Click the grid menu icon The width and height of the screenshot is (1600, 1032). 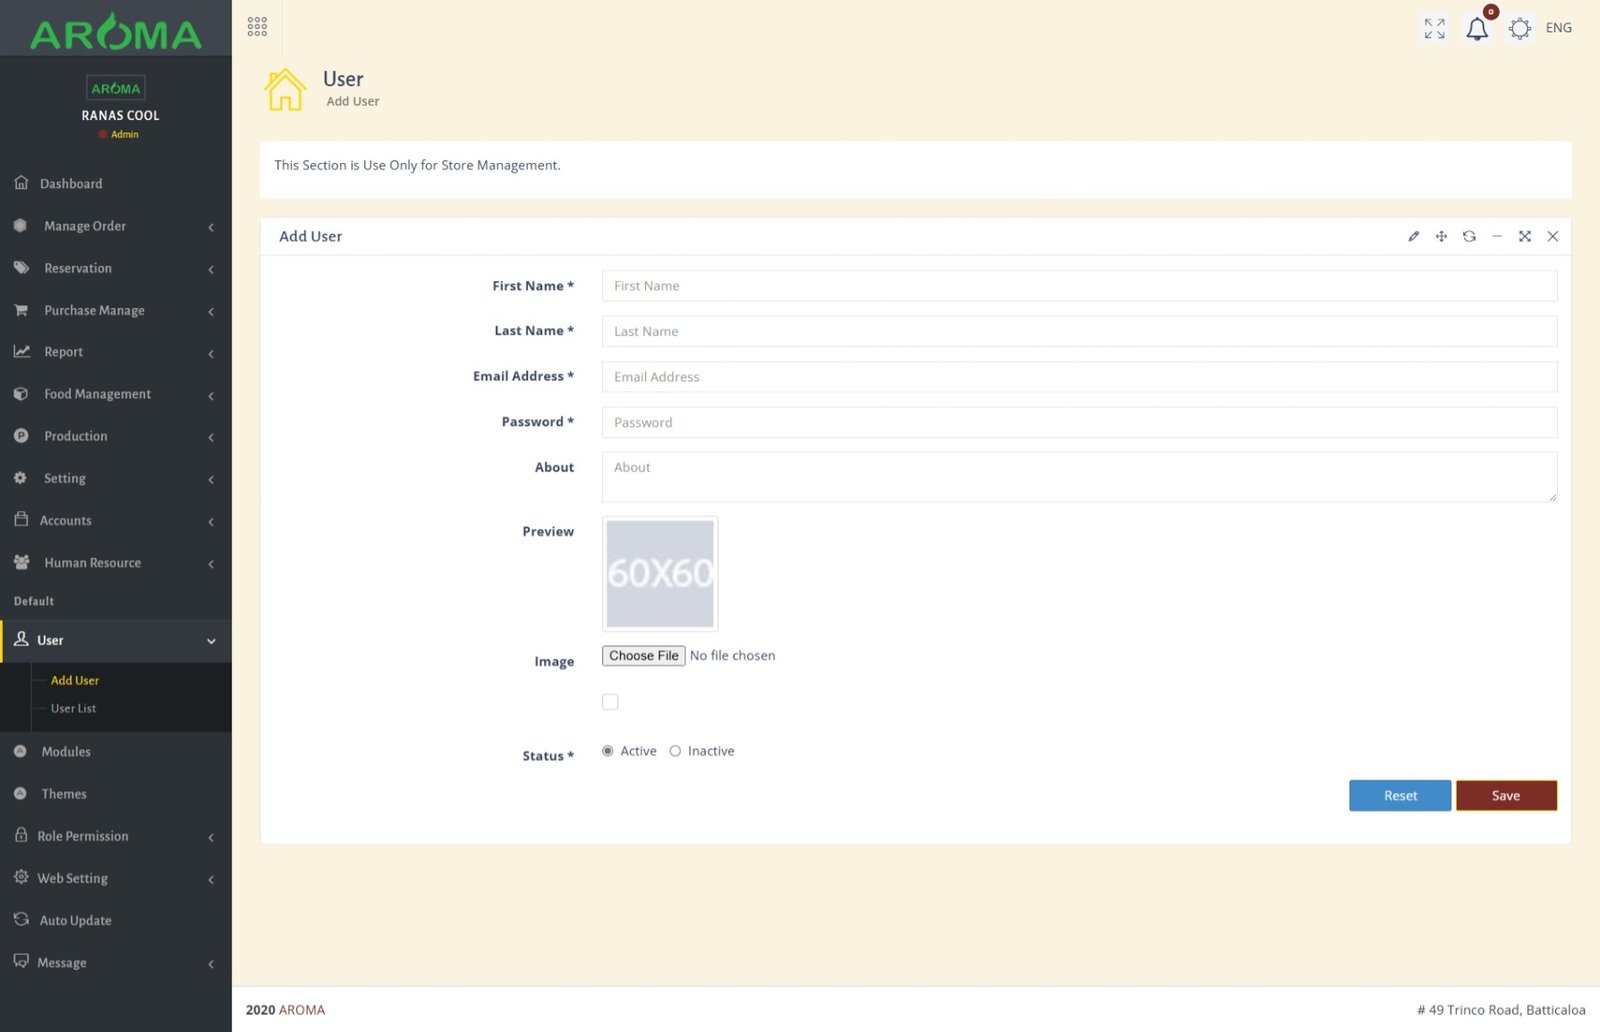257,27
